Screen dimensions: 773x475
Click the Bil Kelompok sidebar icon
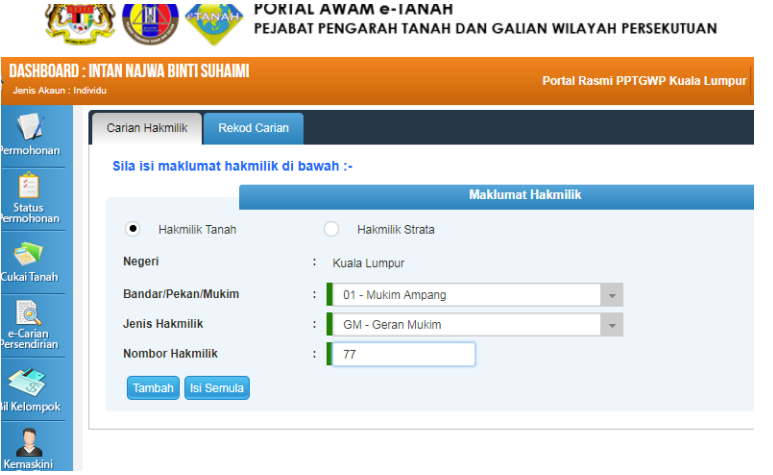30,384
